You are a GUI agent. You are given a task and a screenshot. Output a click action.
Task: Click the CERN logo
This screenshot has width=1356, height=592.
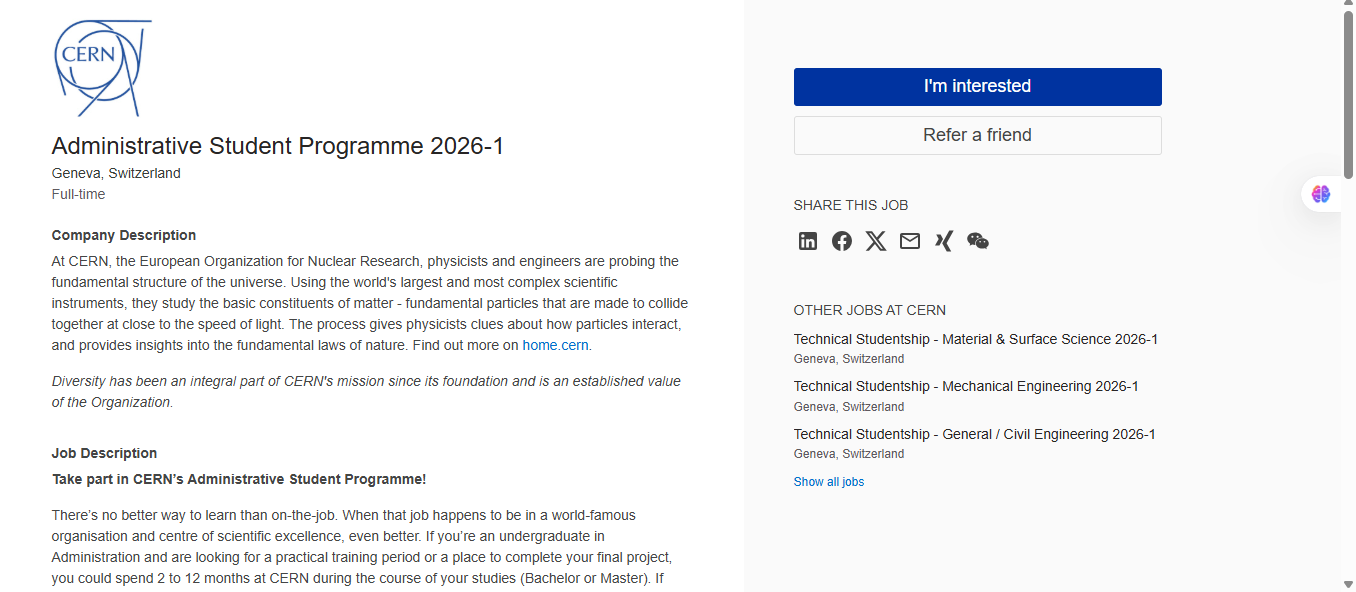coord(102,66)
